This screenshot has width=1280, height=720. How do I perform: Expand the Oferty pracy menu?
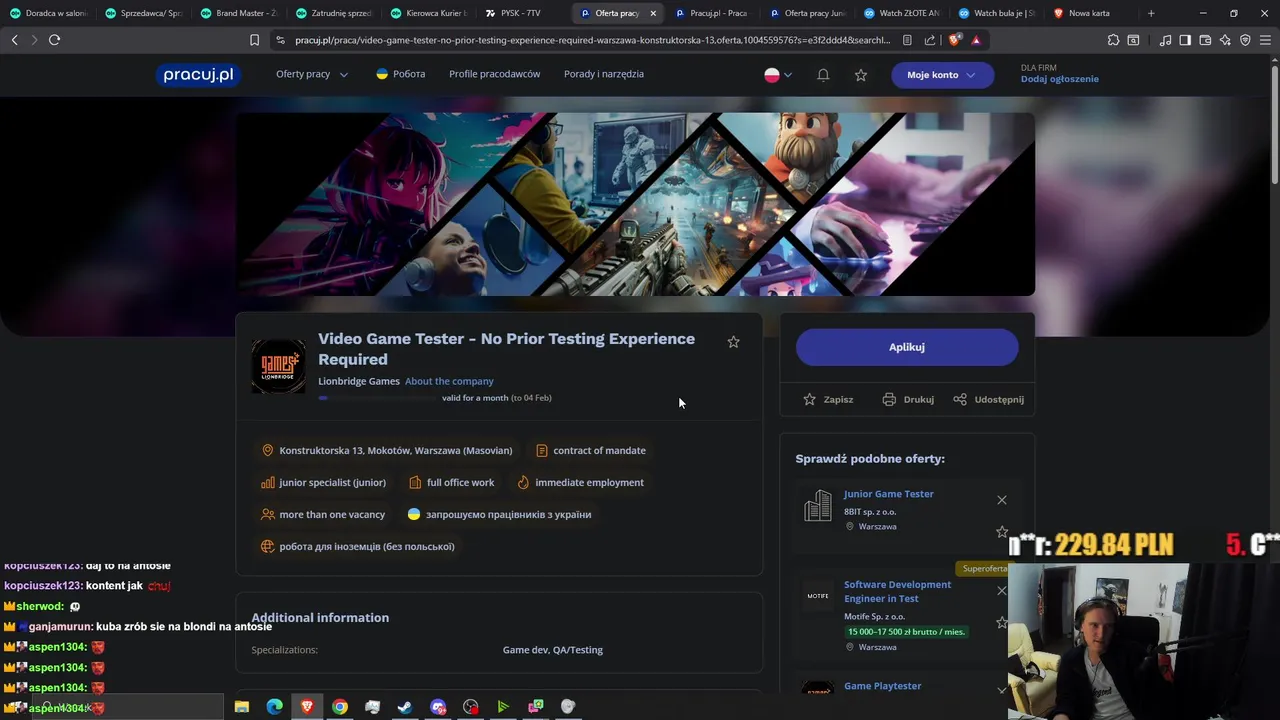[x=312, y=74]
